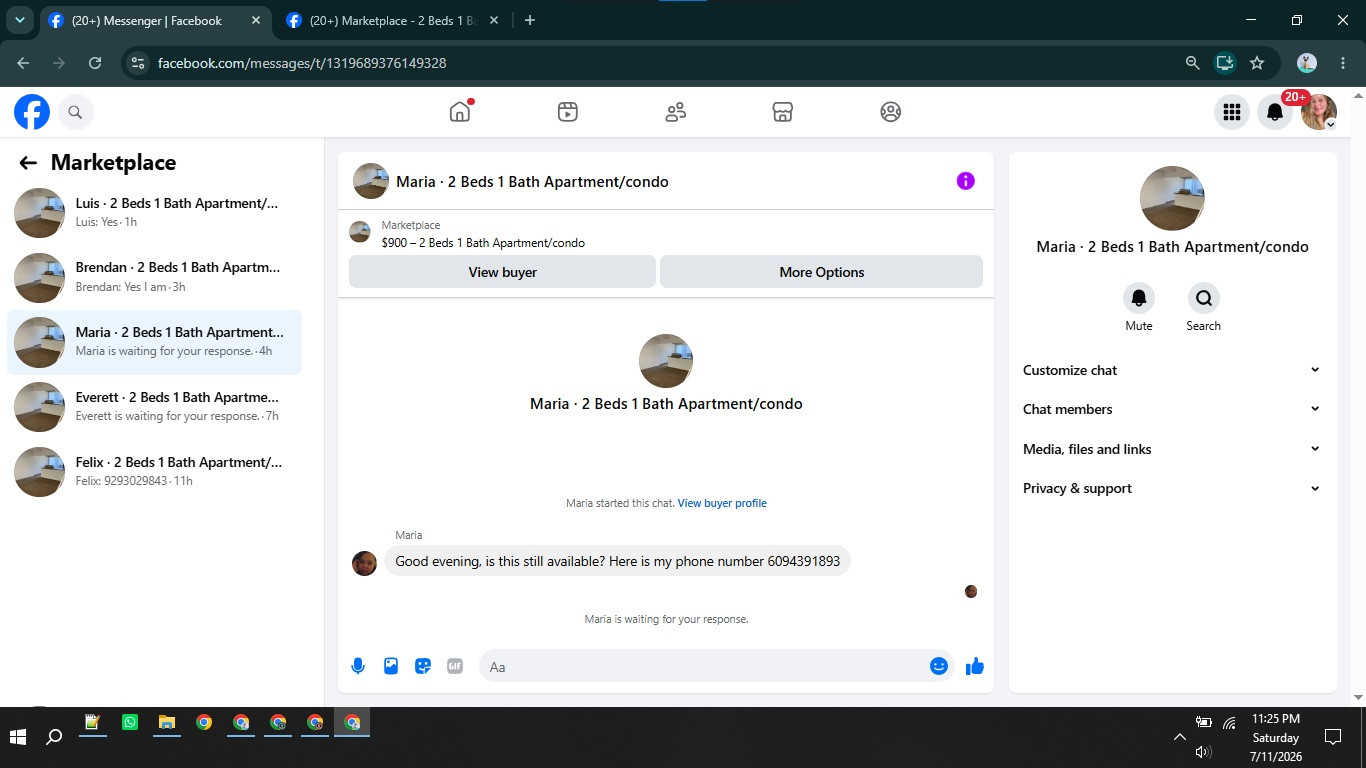The width and height of the screenshot is (1366, 768).
Task: Open Felix conversation in list
Action: [x=155, y=471]
